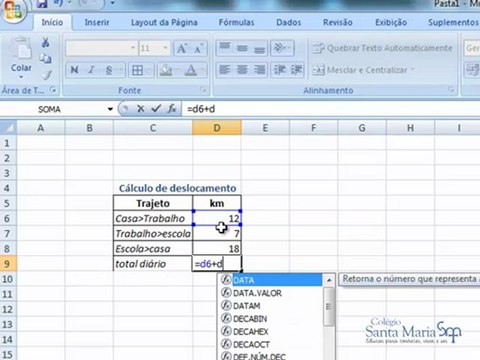The width and height of the screenshot is (480, 360).
Task: Click the quick access toolbar customize arrow
Action: (112, 3)
